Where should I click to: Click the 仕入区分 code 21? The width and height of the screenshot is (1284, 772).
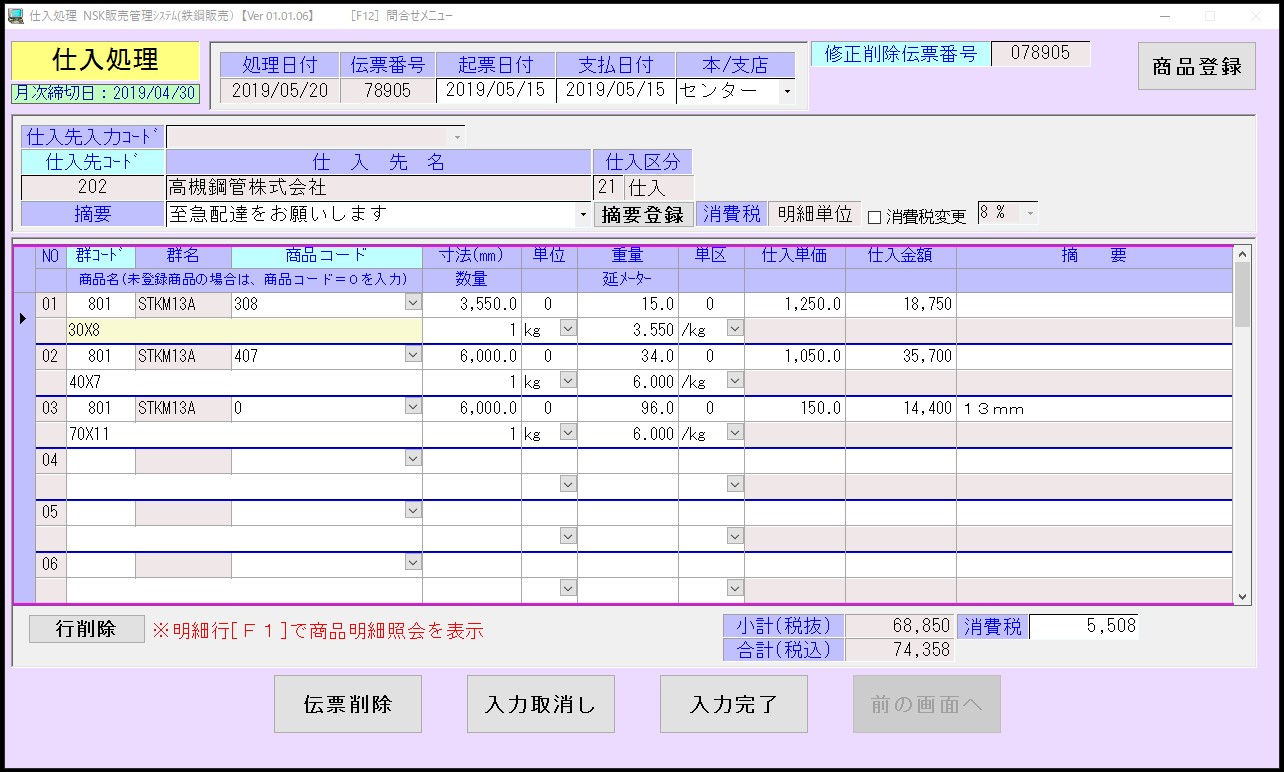(x=607, y=187)
